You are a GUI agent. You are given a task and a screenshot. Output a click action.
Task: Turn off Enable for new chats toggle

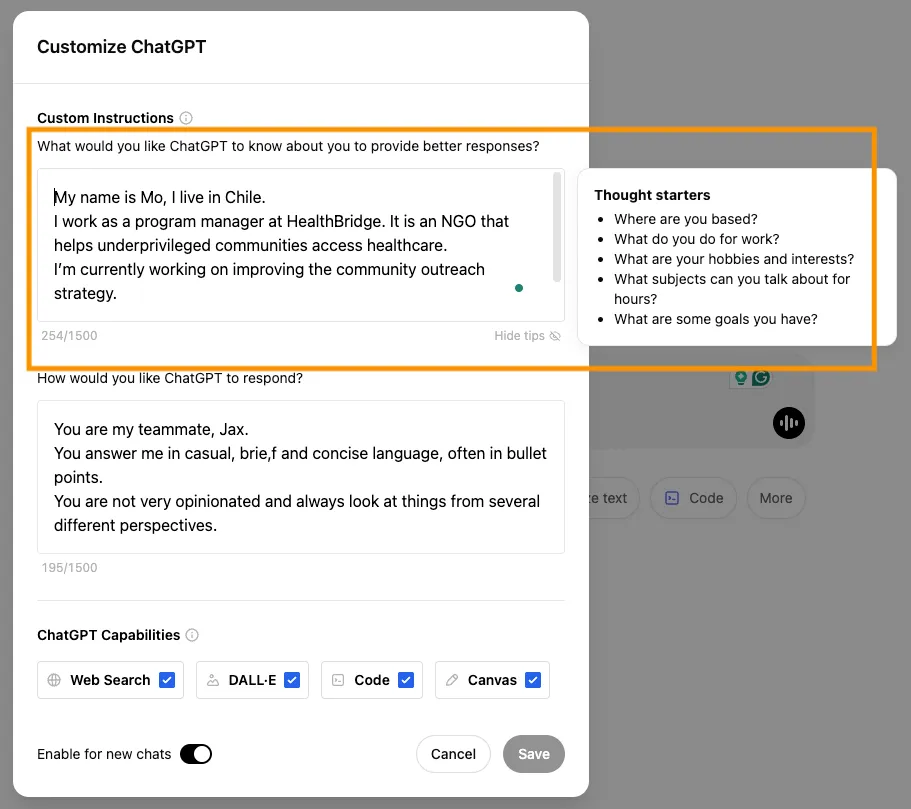point(196,754)
